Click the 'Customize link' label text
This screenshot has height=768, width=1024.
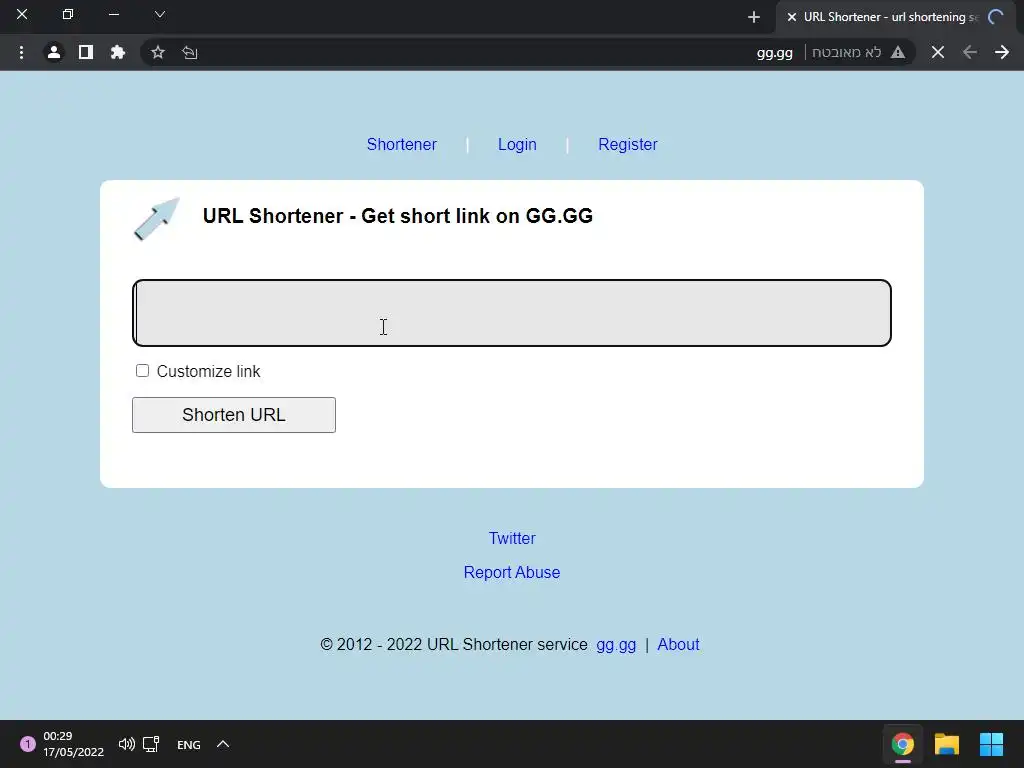pos(208,372)
